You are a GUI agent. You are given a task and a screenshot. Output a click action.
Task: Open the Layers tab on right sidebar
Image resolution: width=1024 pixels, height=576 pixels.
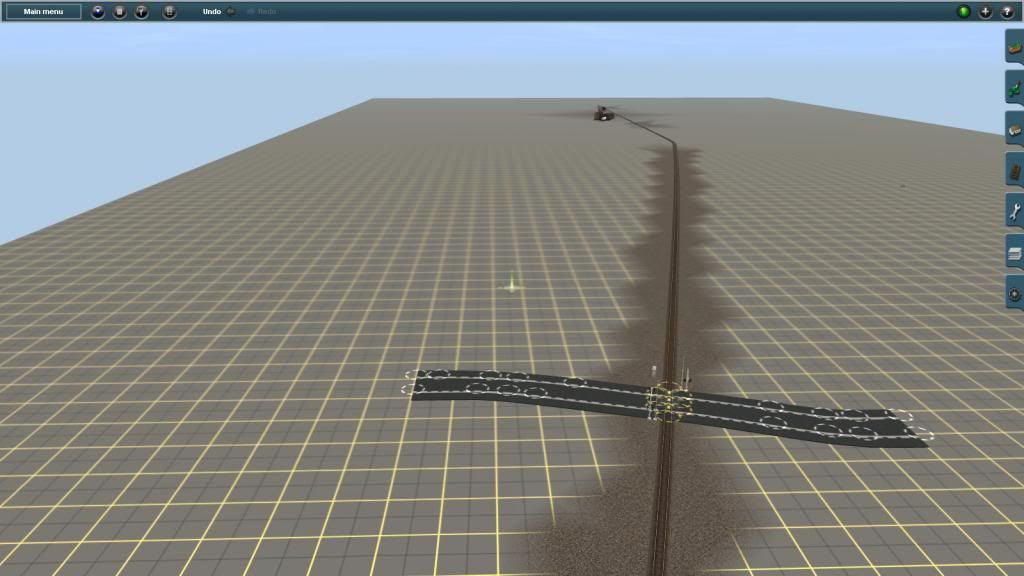point(1014,253)
